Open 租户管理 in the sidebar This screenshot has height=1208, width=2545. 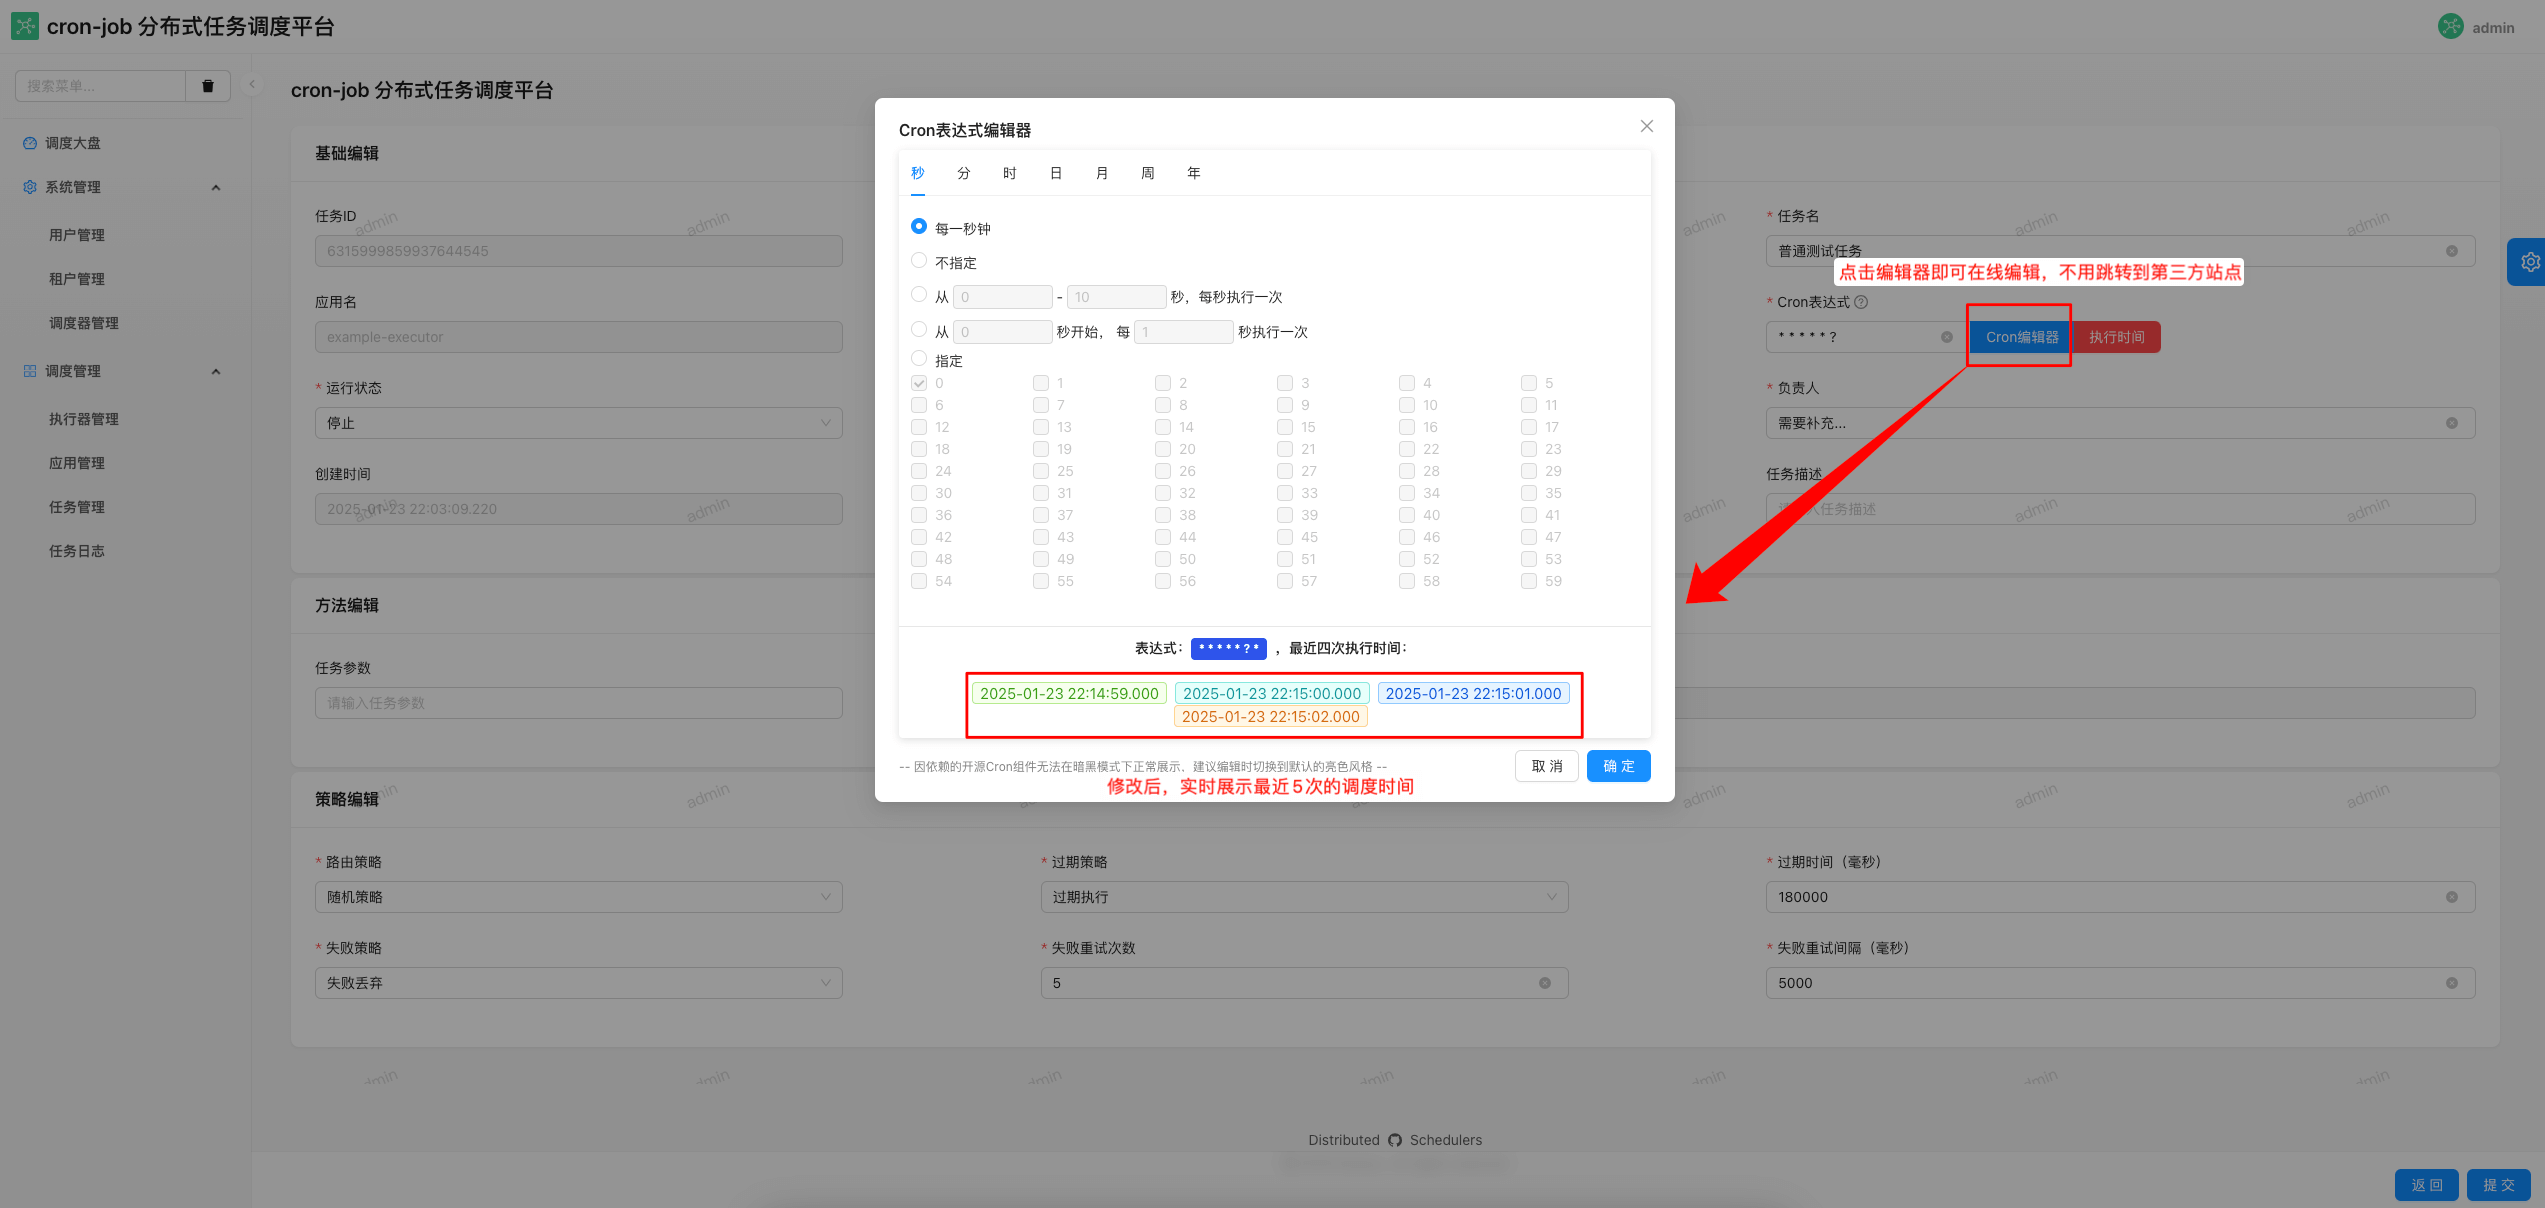[x=77, y=279]
